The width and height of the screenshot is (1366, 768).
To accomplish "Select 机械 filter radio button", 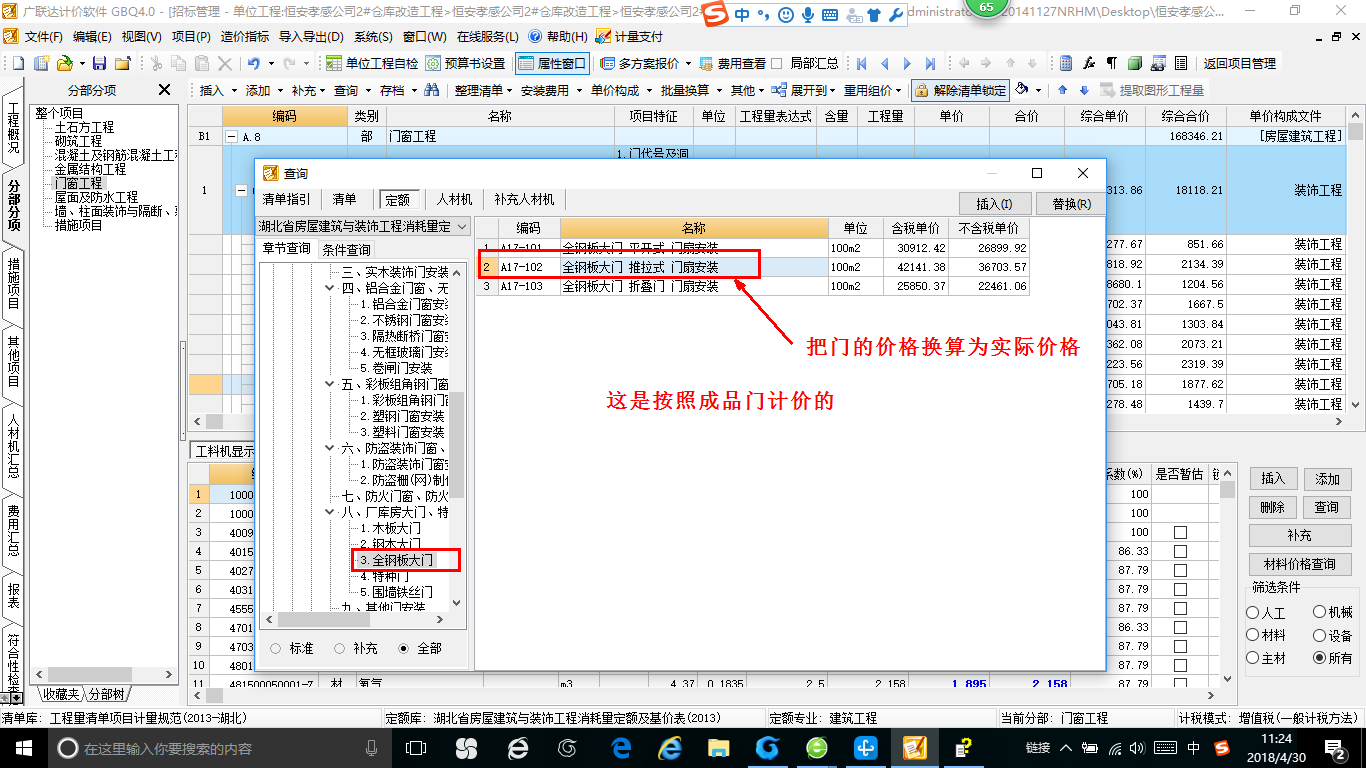I will [1320, 612].
